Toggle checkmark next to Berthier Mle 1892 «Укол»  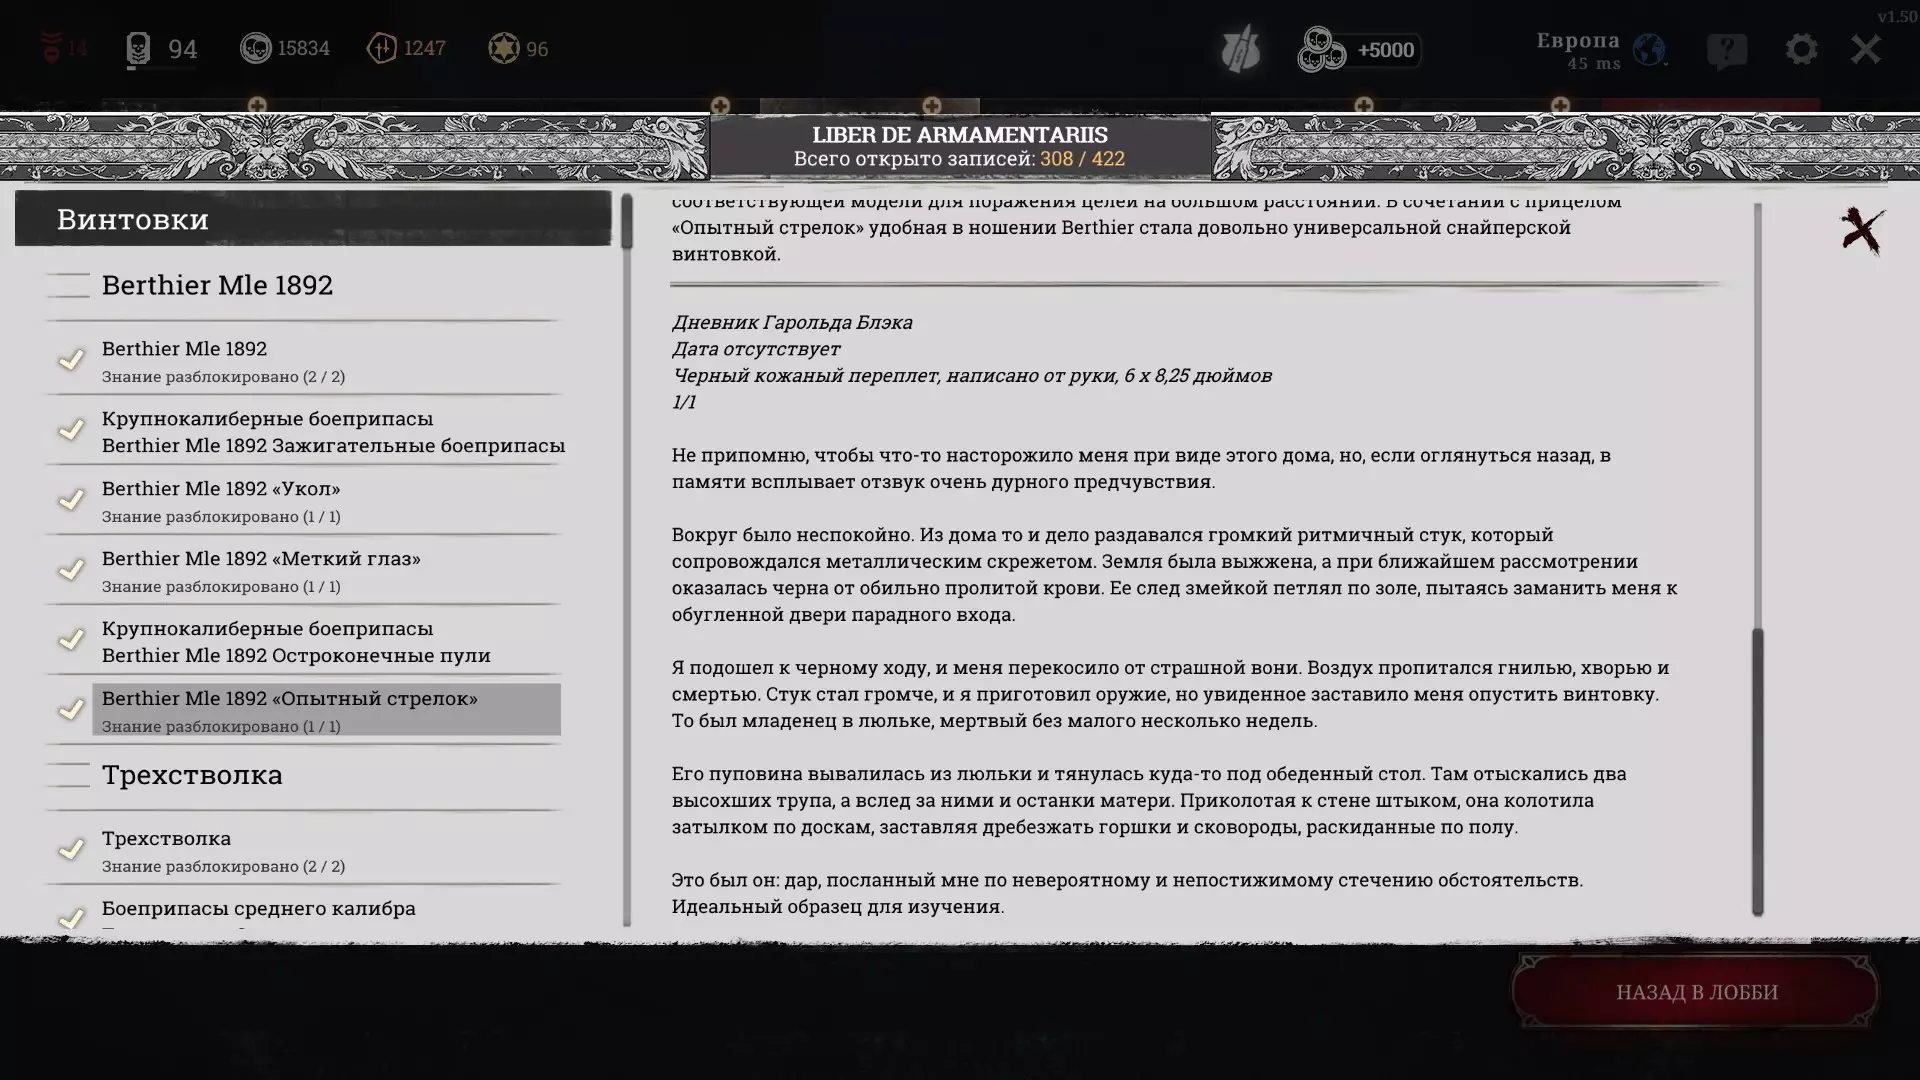click(x=71, y=500)
